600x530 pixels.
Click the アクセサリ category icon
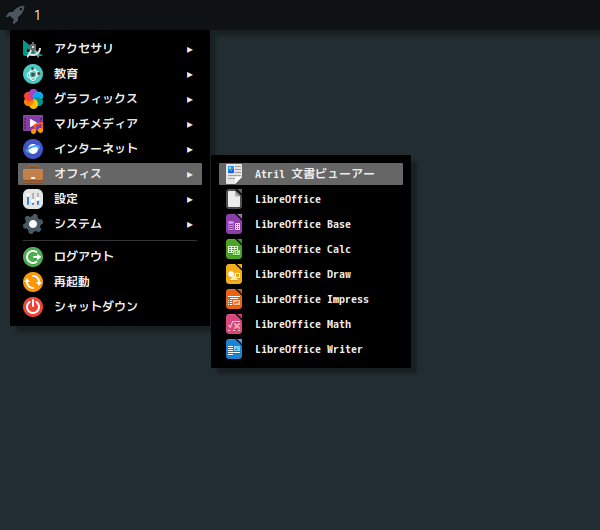(x=33, y=49)
